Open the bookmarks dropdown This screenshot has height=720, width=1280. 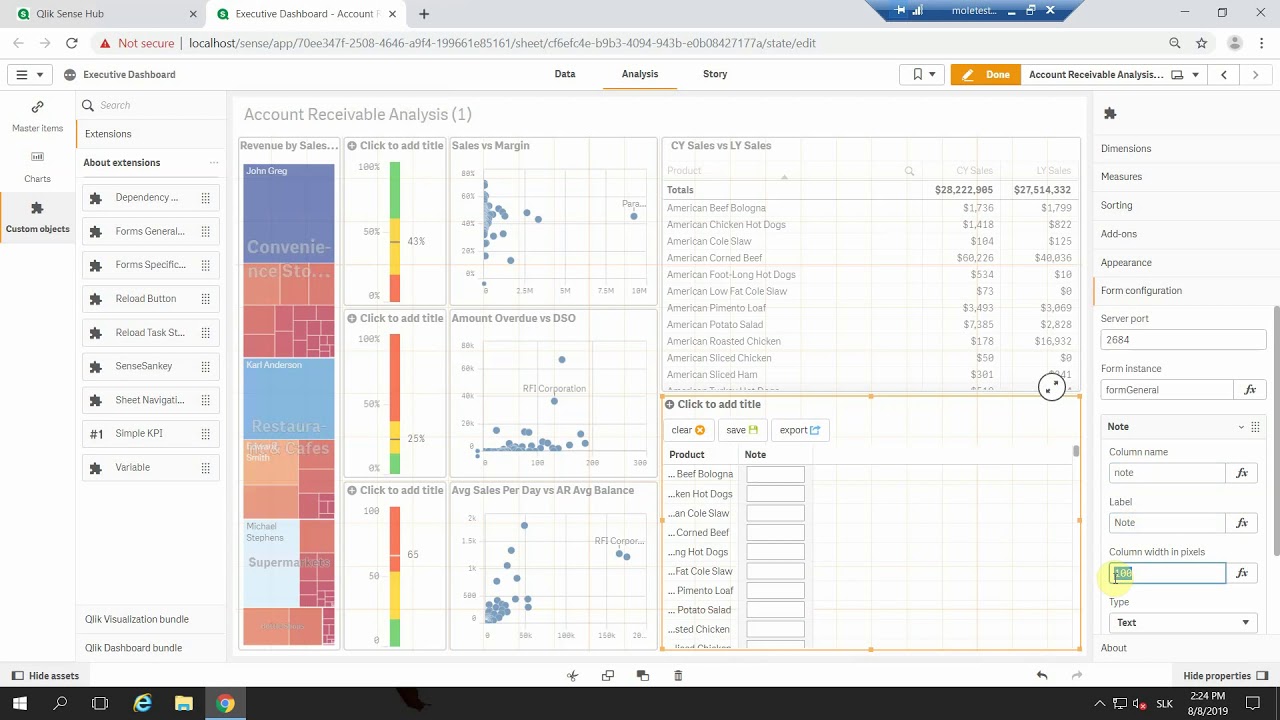[x=923, y=75]
